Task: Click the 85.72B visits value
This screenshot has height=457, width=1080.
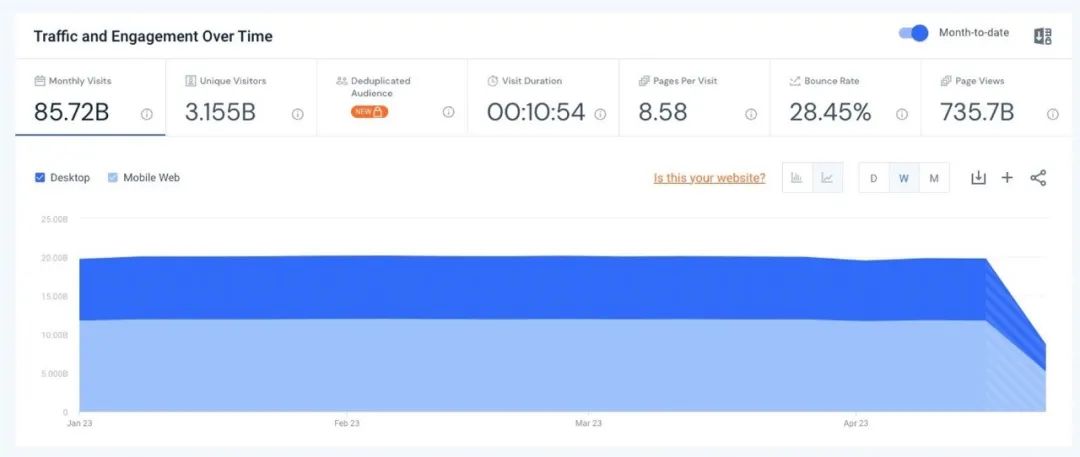Action: pyautogui.click(x=72, y=112)
